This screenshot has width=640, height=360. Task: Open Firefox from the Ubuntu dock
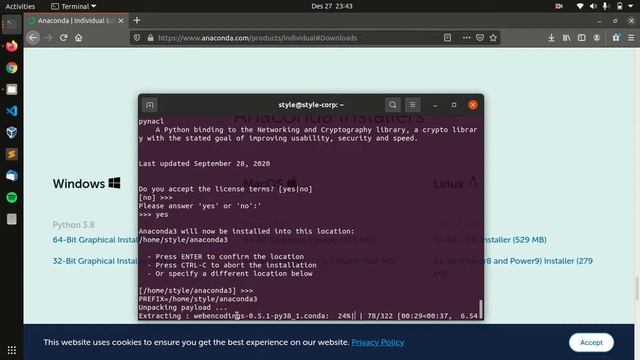pos(11,46)
